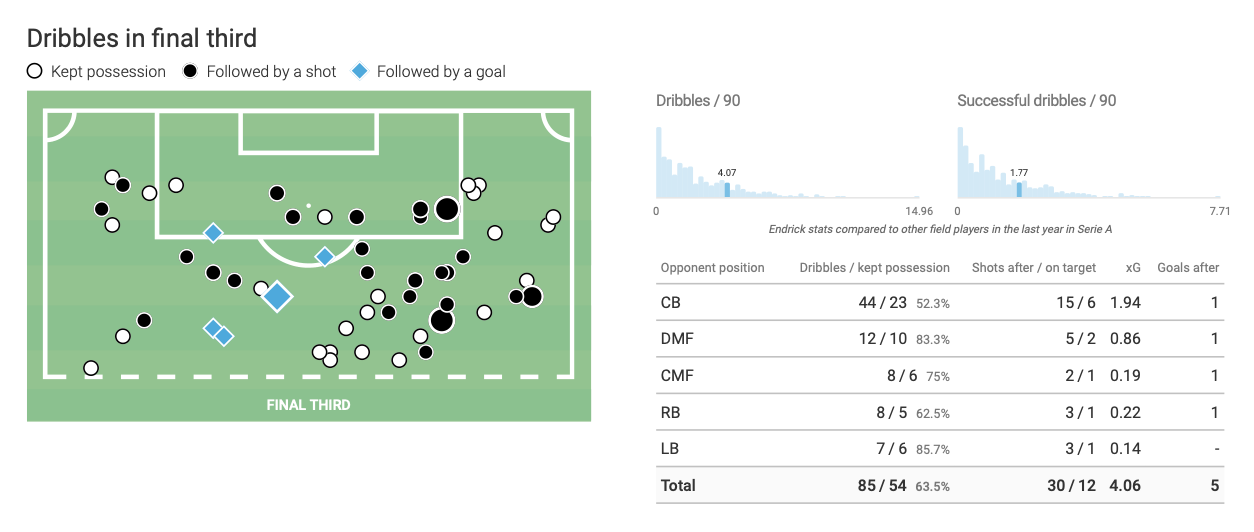
Task: Select the CB row in the table
Action: [x=939, y=303]
